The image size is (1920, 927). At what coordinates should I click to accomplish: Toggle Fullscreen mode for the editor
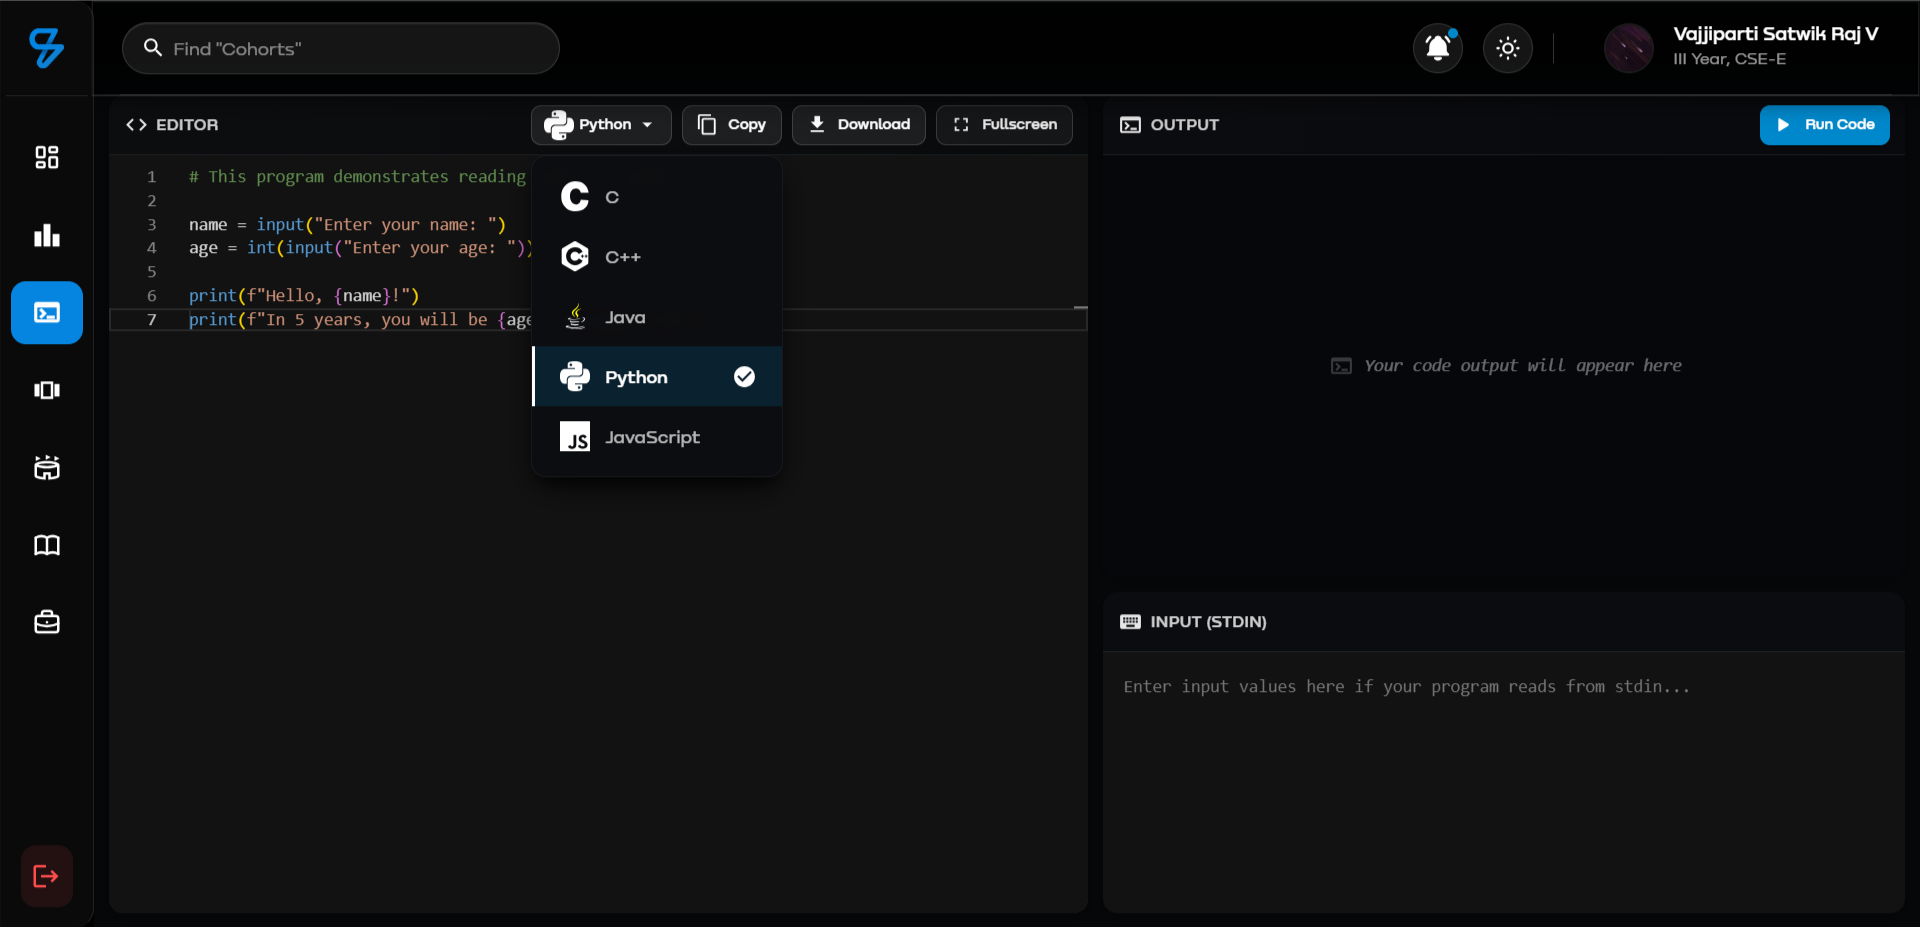tap(1004, 125)
